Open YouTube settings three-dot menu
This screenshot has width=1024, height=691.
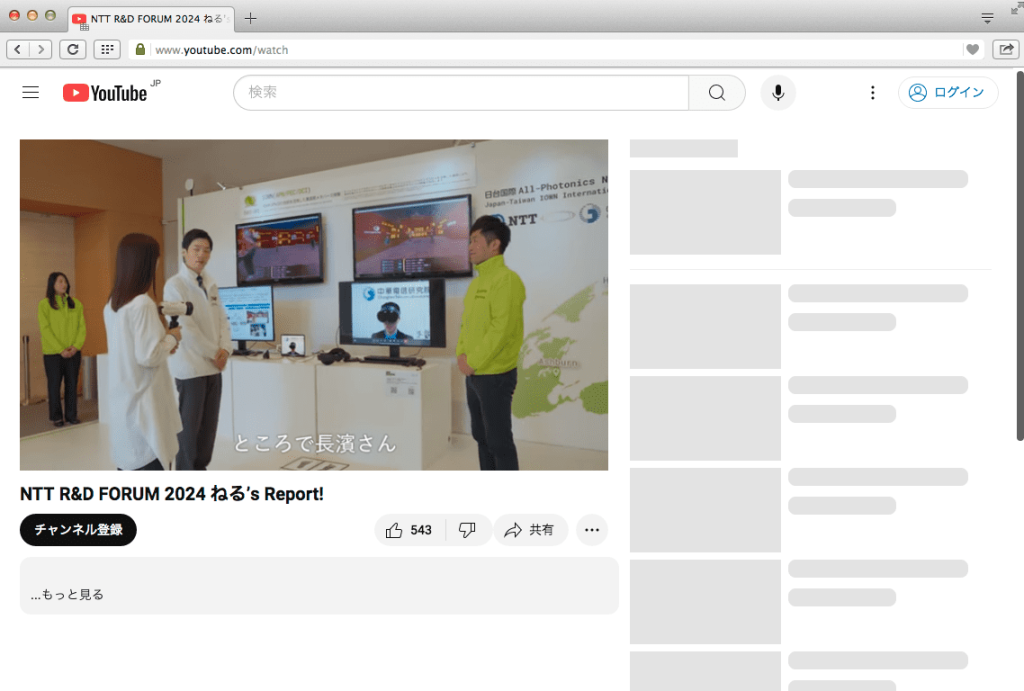coord(872,93)
